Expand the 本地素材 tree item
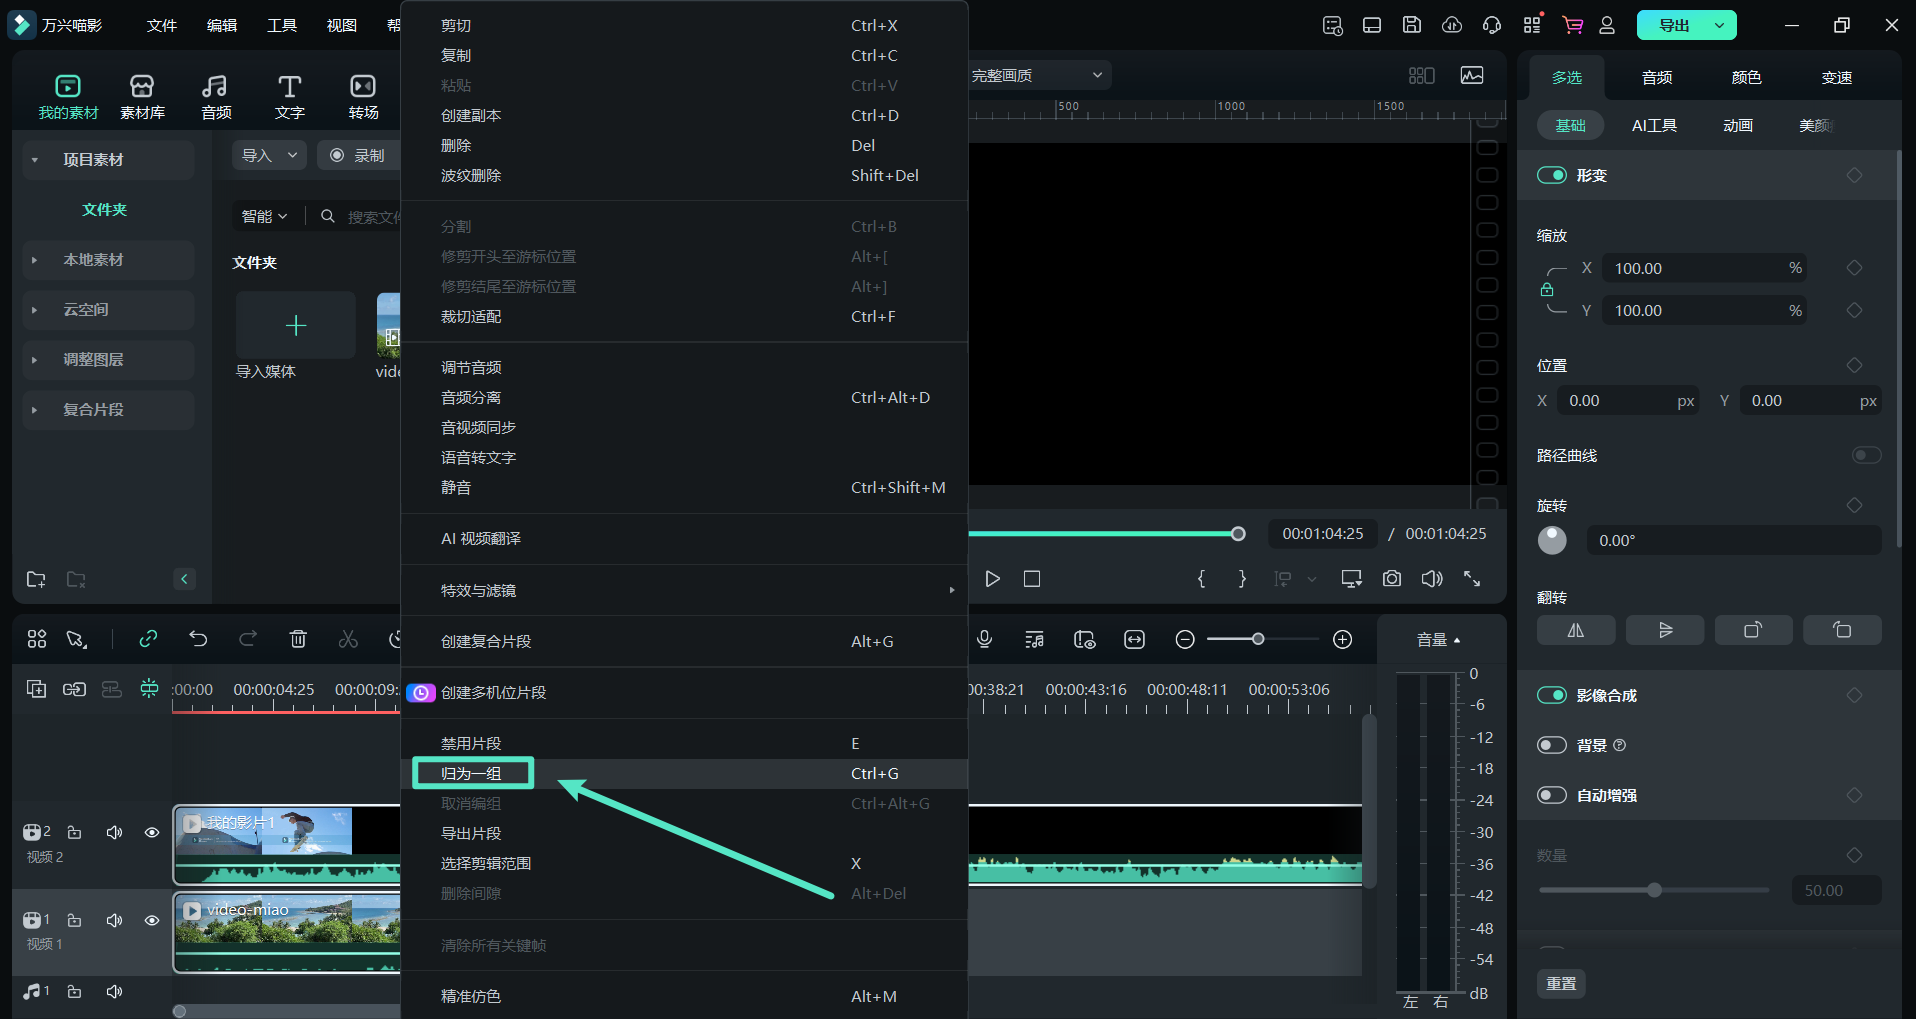Screen dimensions: 1916x1019 tap(35, 260)
